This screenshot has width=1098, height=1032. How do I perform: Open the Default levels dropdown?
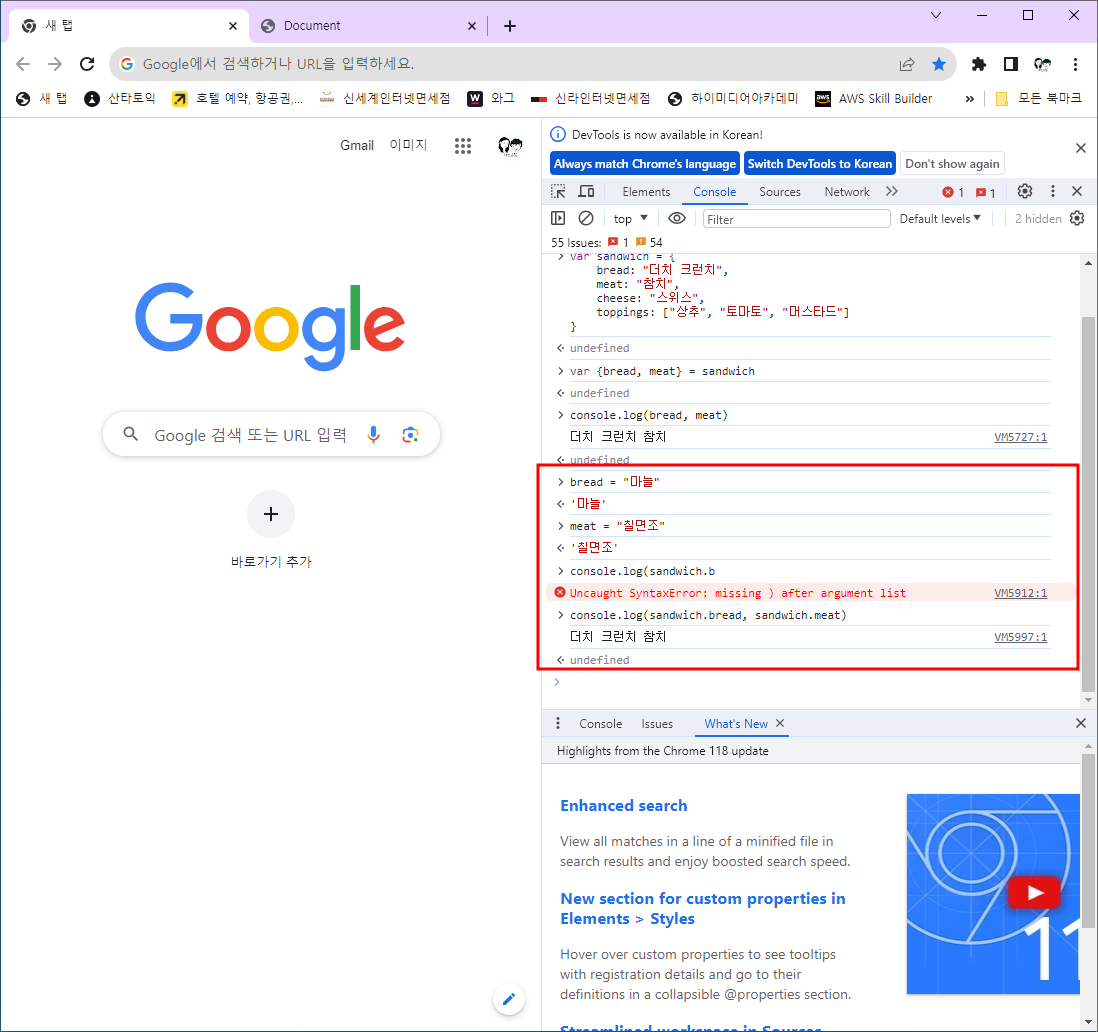point(940,218)
